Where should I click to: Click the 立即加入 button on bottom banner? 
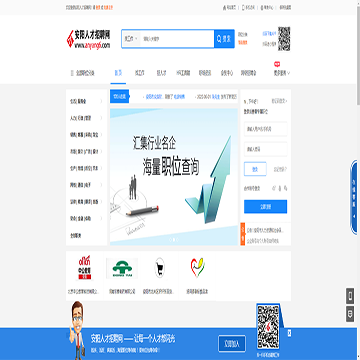coord(232,344)
